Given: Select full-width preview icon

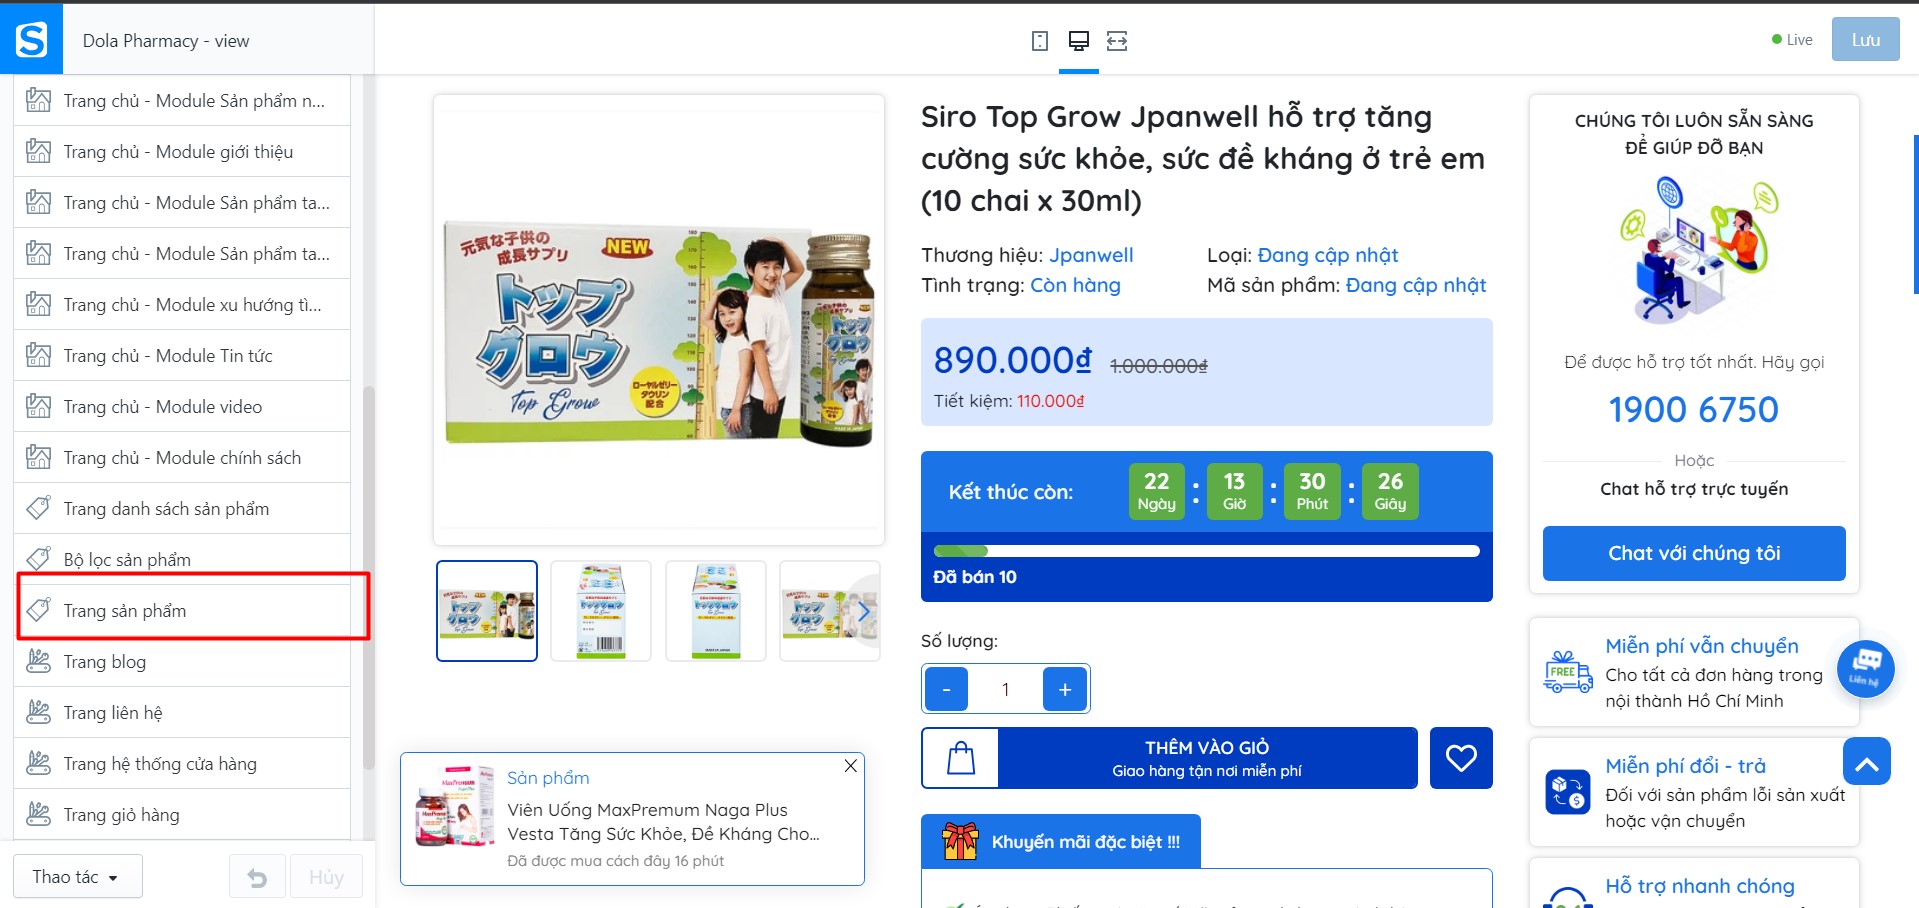Looking at the screenshot, I should pyautogui.click(x=1117, y=41).
